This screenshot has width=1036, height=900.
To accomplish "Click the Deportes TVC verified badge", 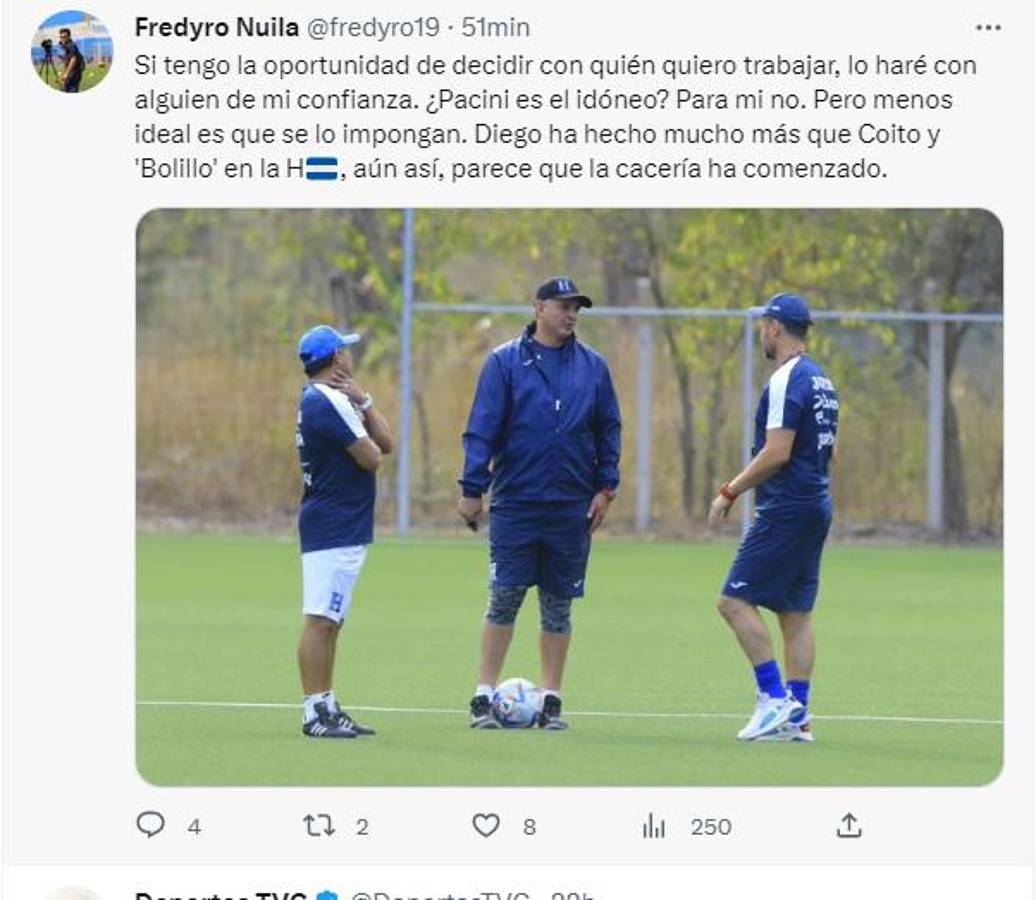I will click(327, 894).
